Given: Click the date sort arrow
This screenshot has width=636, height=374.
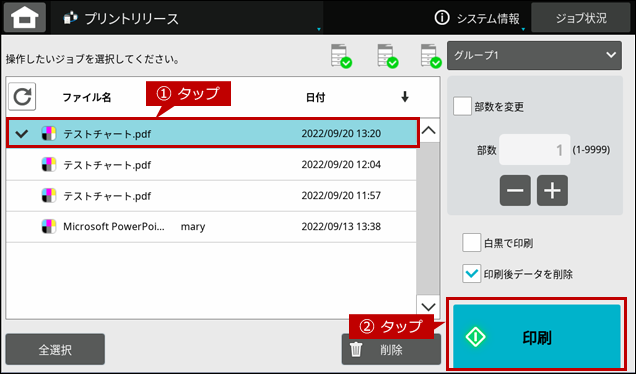Looking at the screenshot, I should (404, 97).
